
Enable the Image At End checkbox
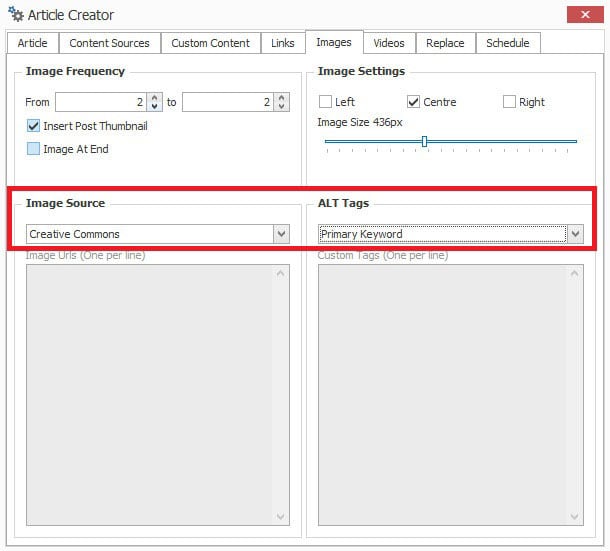tap(33, 149)
